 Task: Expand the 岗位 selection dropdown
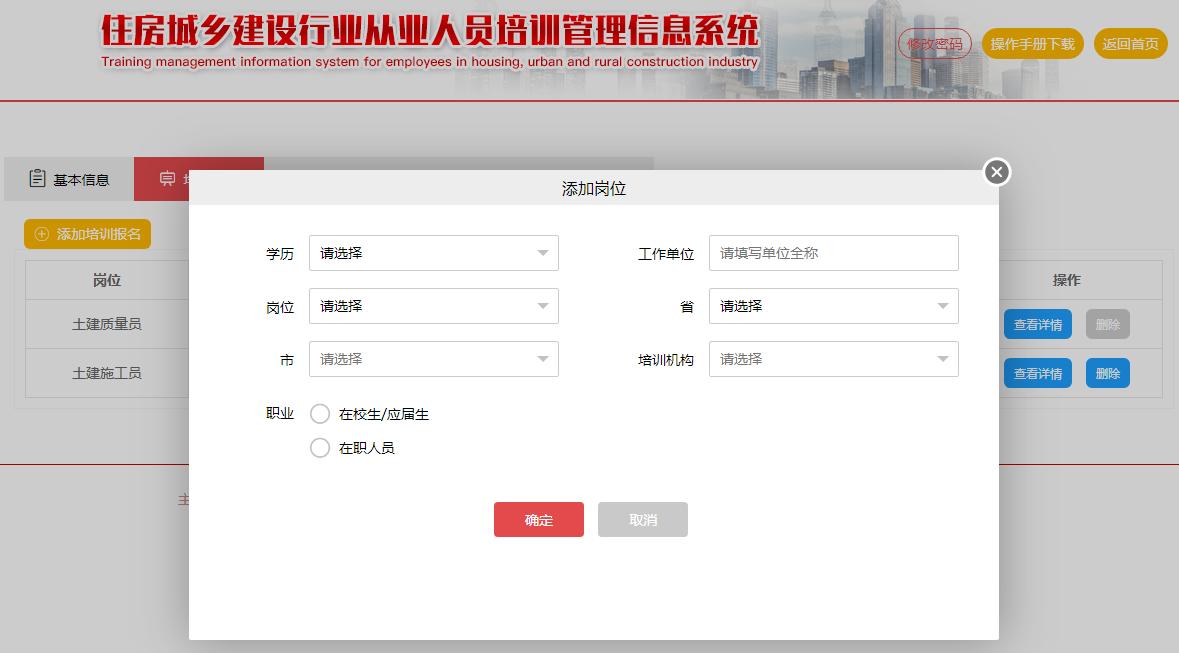point(433,306)
